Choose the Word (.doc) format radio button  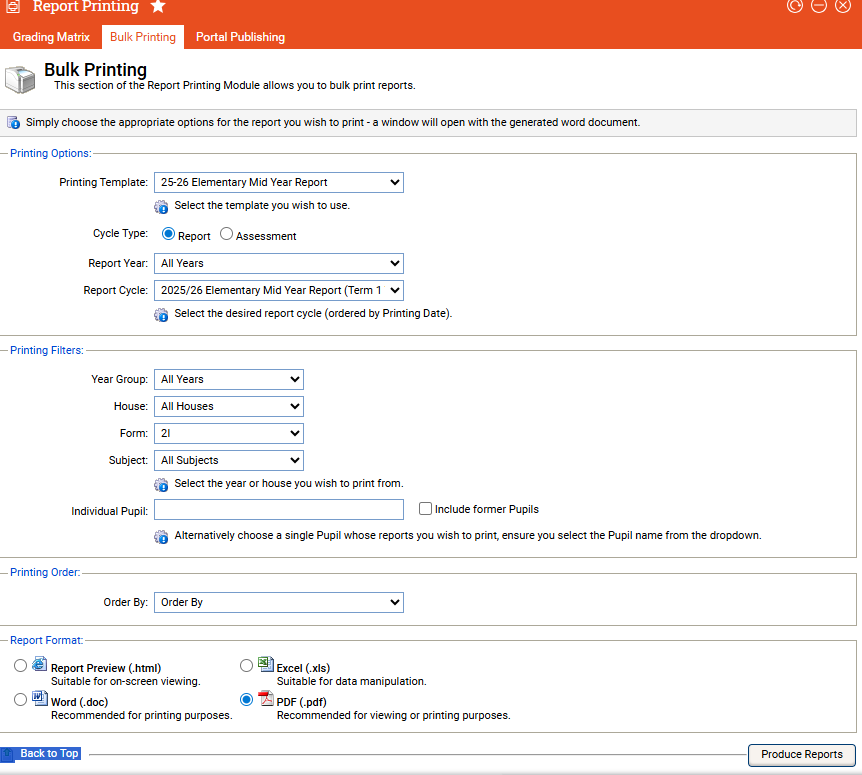21,700
